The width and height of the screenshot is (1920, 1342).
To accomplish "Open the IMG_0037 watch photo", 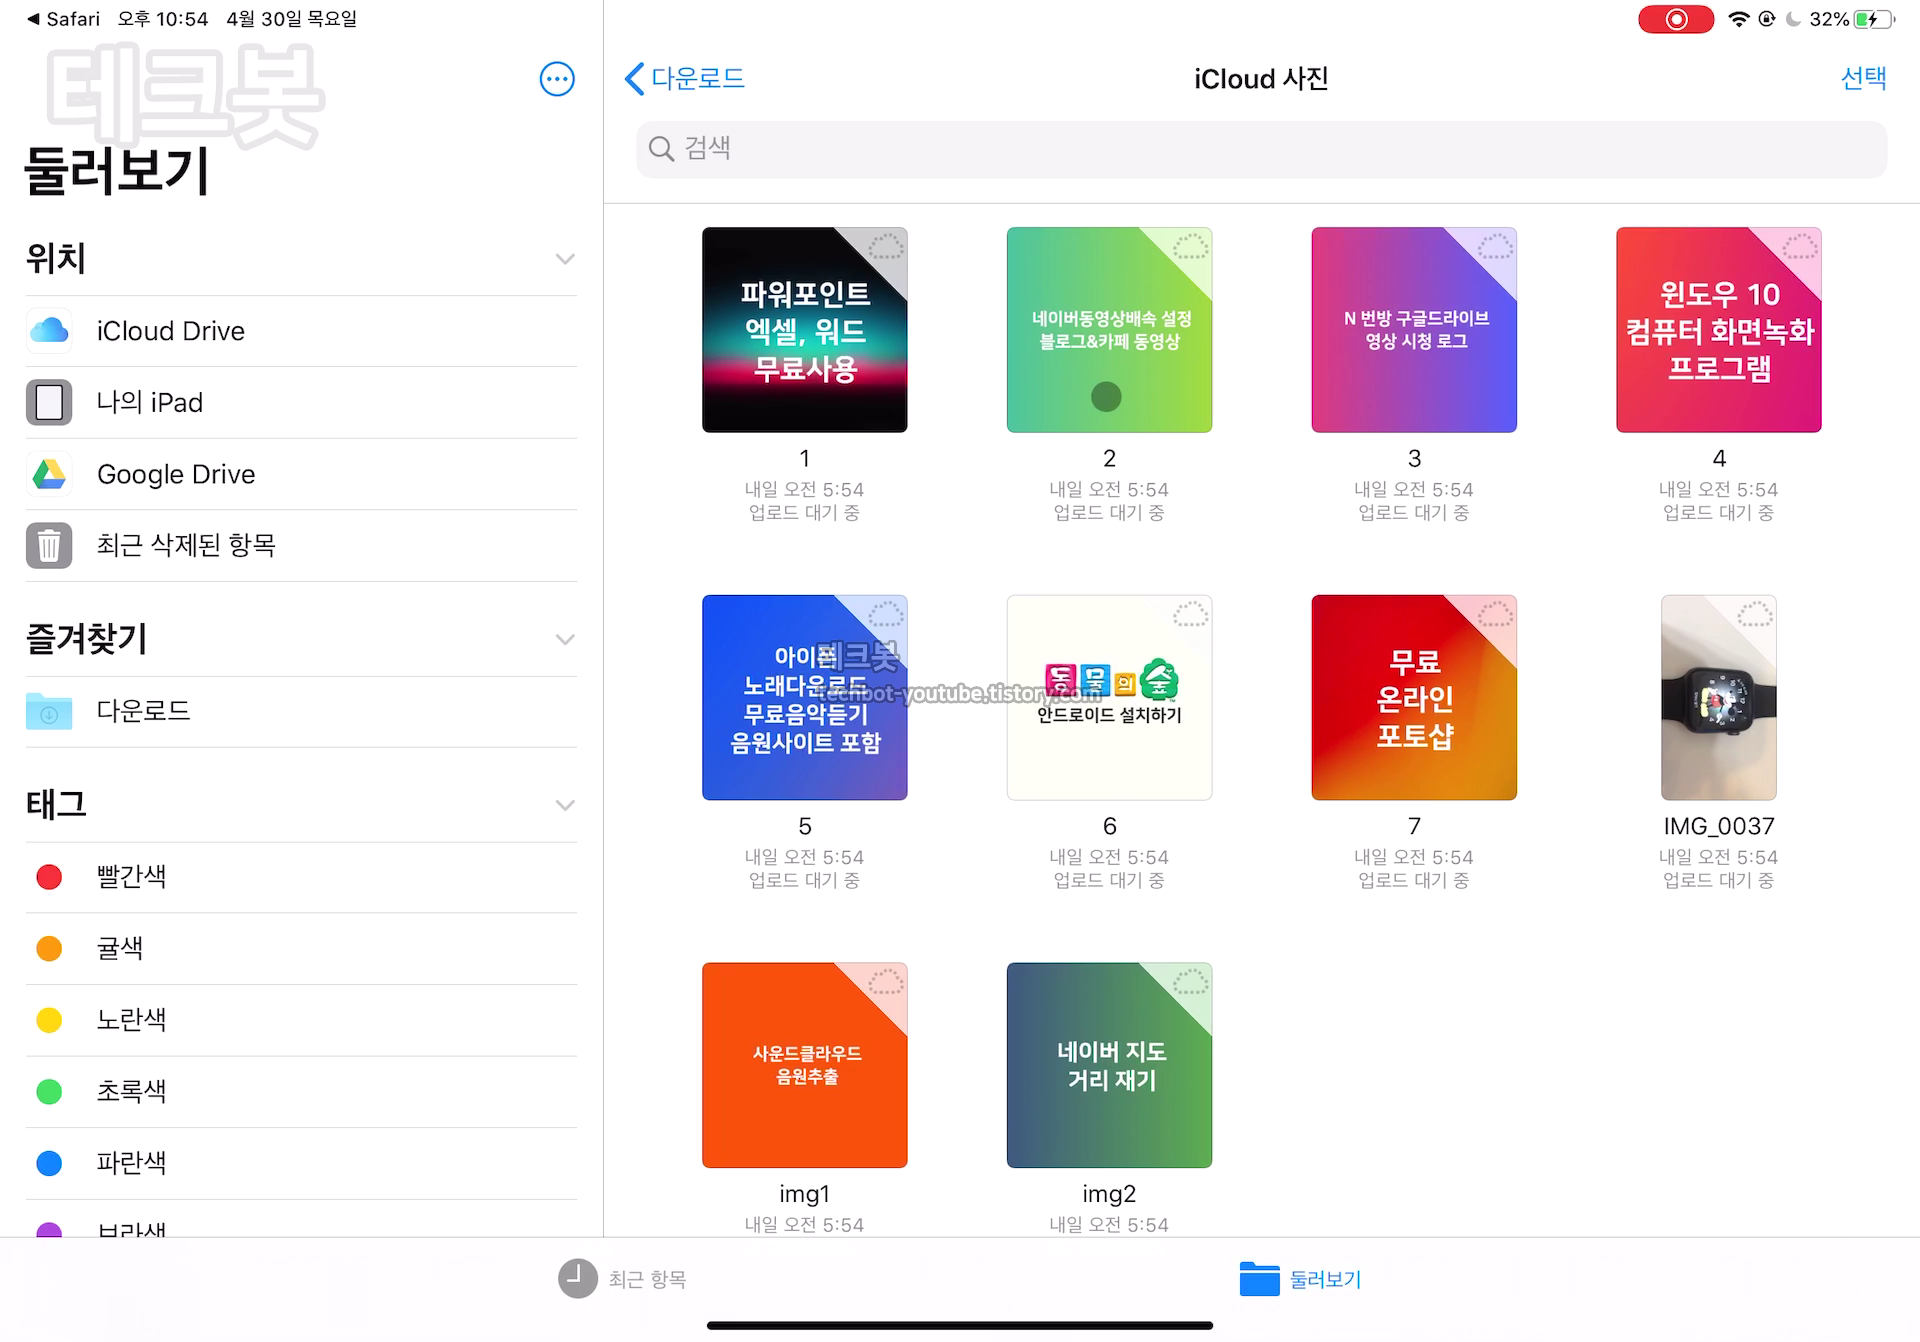I will click(x=1718, y=697).
